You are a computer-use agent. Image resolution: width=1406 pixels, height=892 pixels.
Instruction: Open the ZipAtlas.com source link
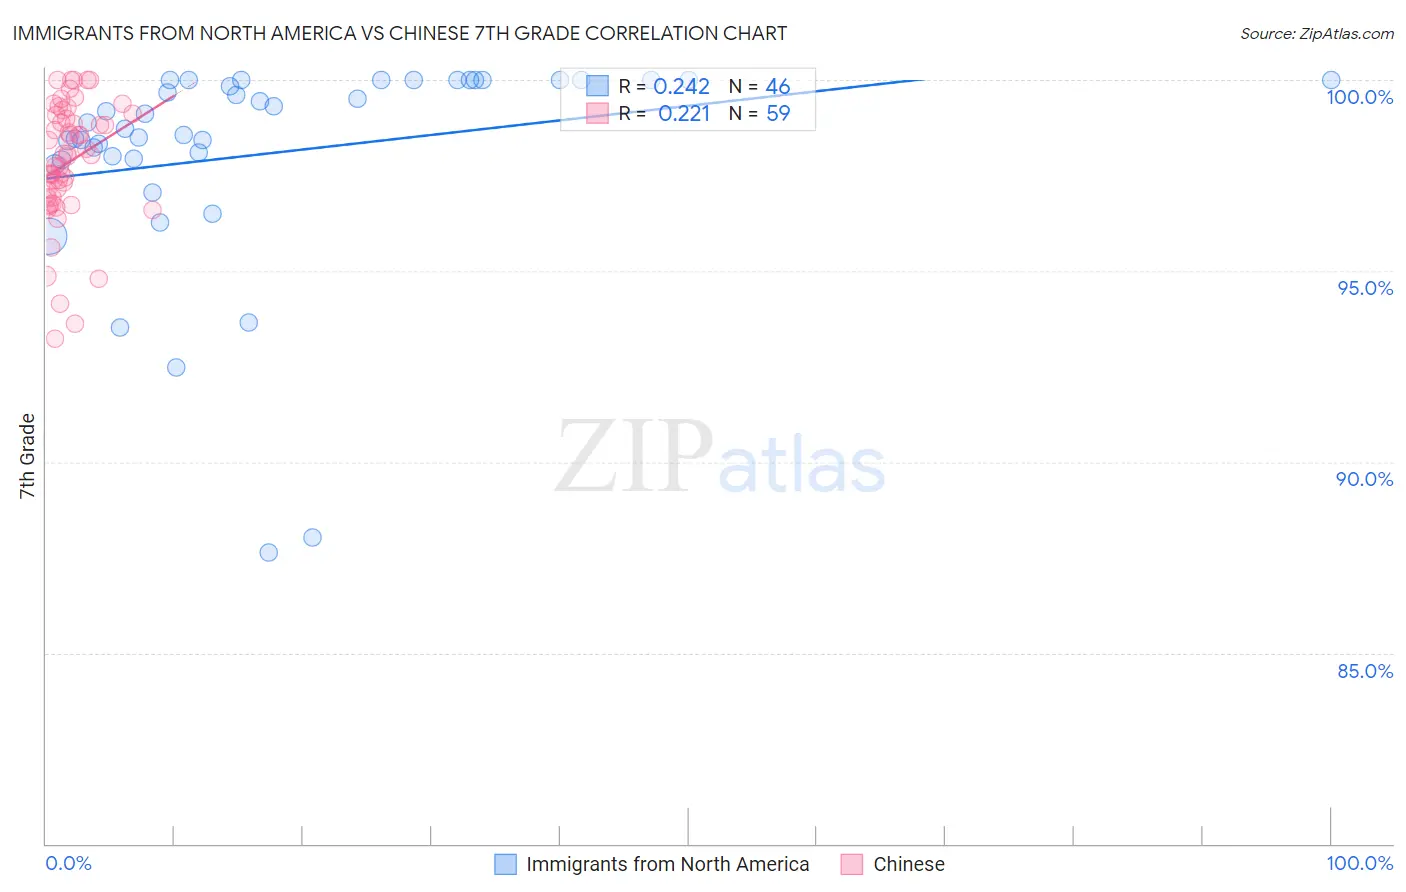pos(1316,34)
